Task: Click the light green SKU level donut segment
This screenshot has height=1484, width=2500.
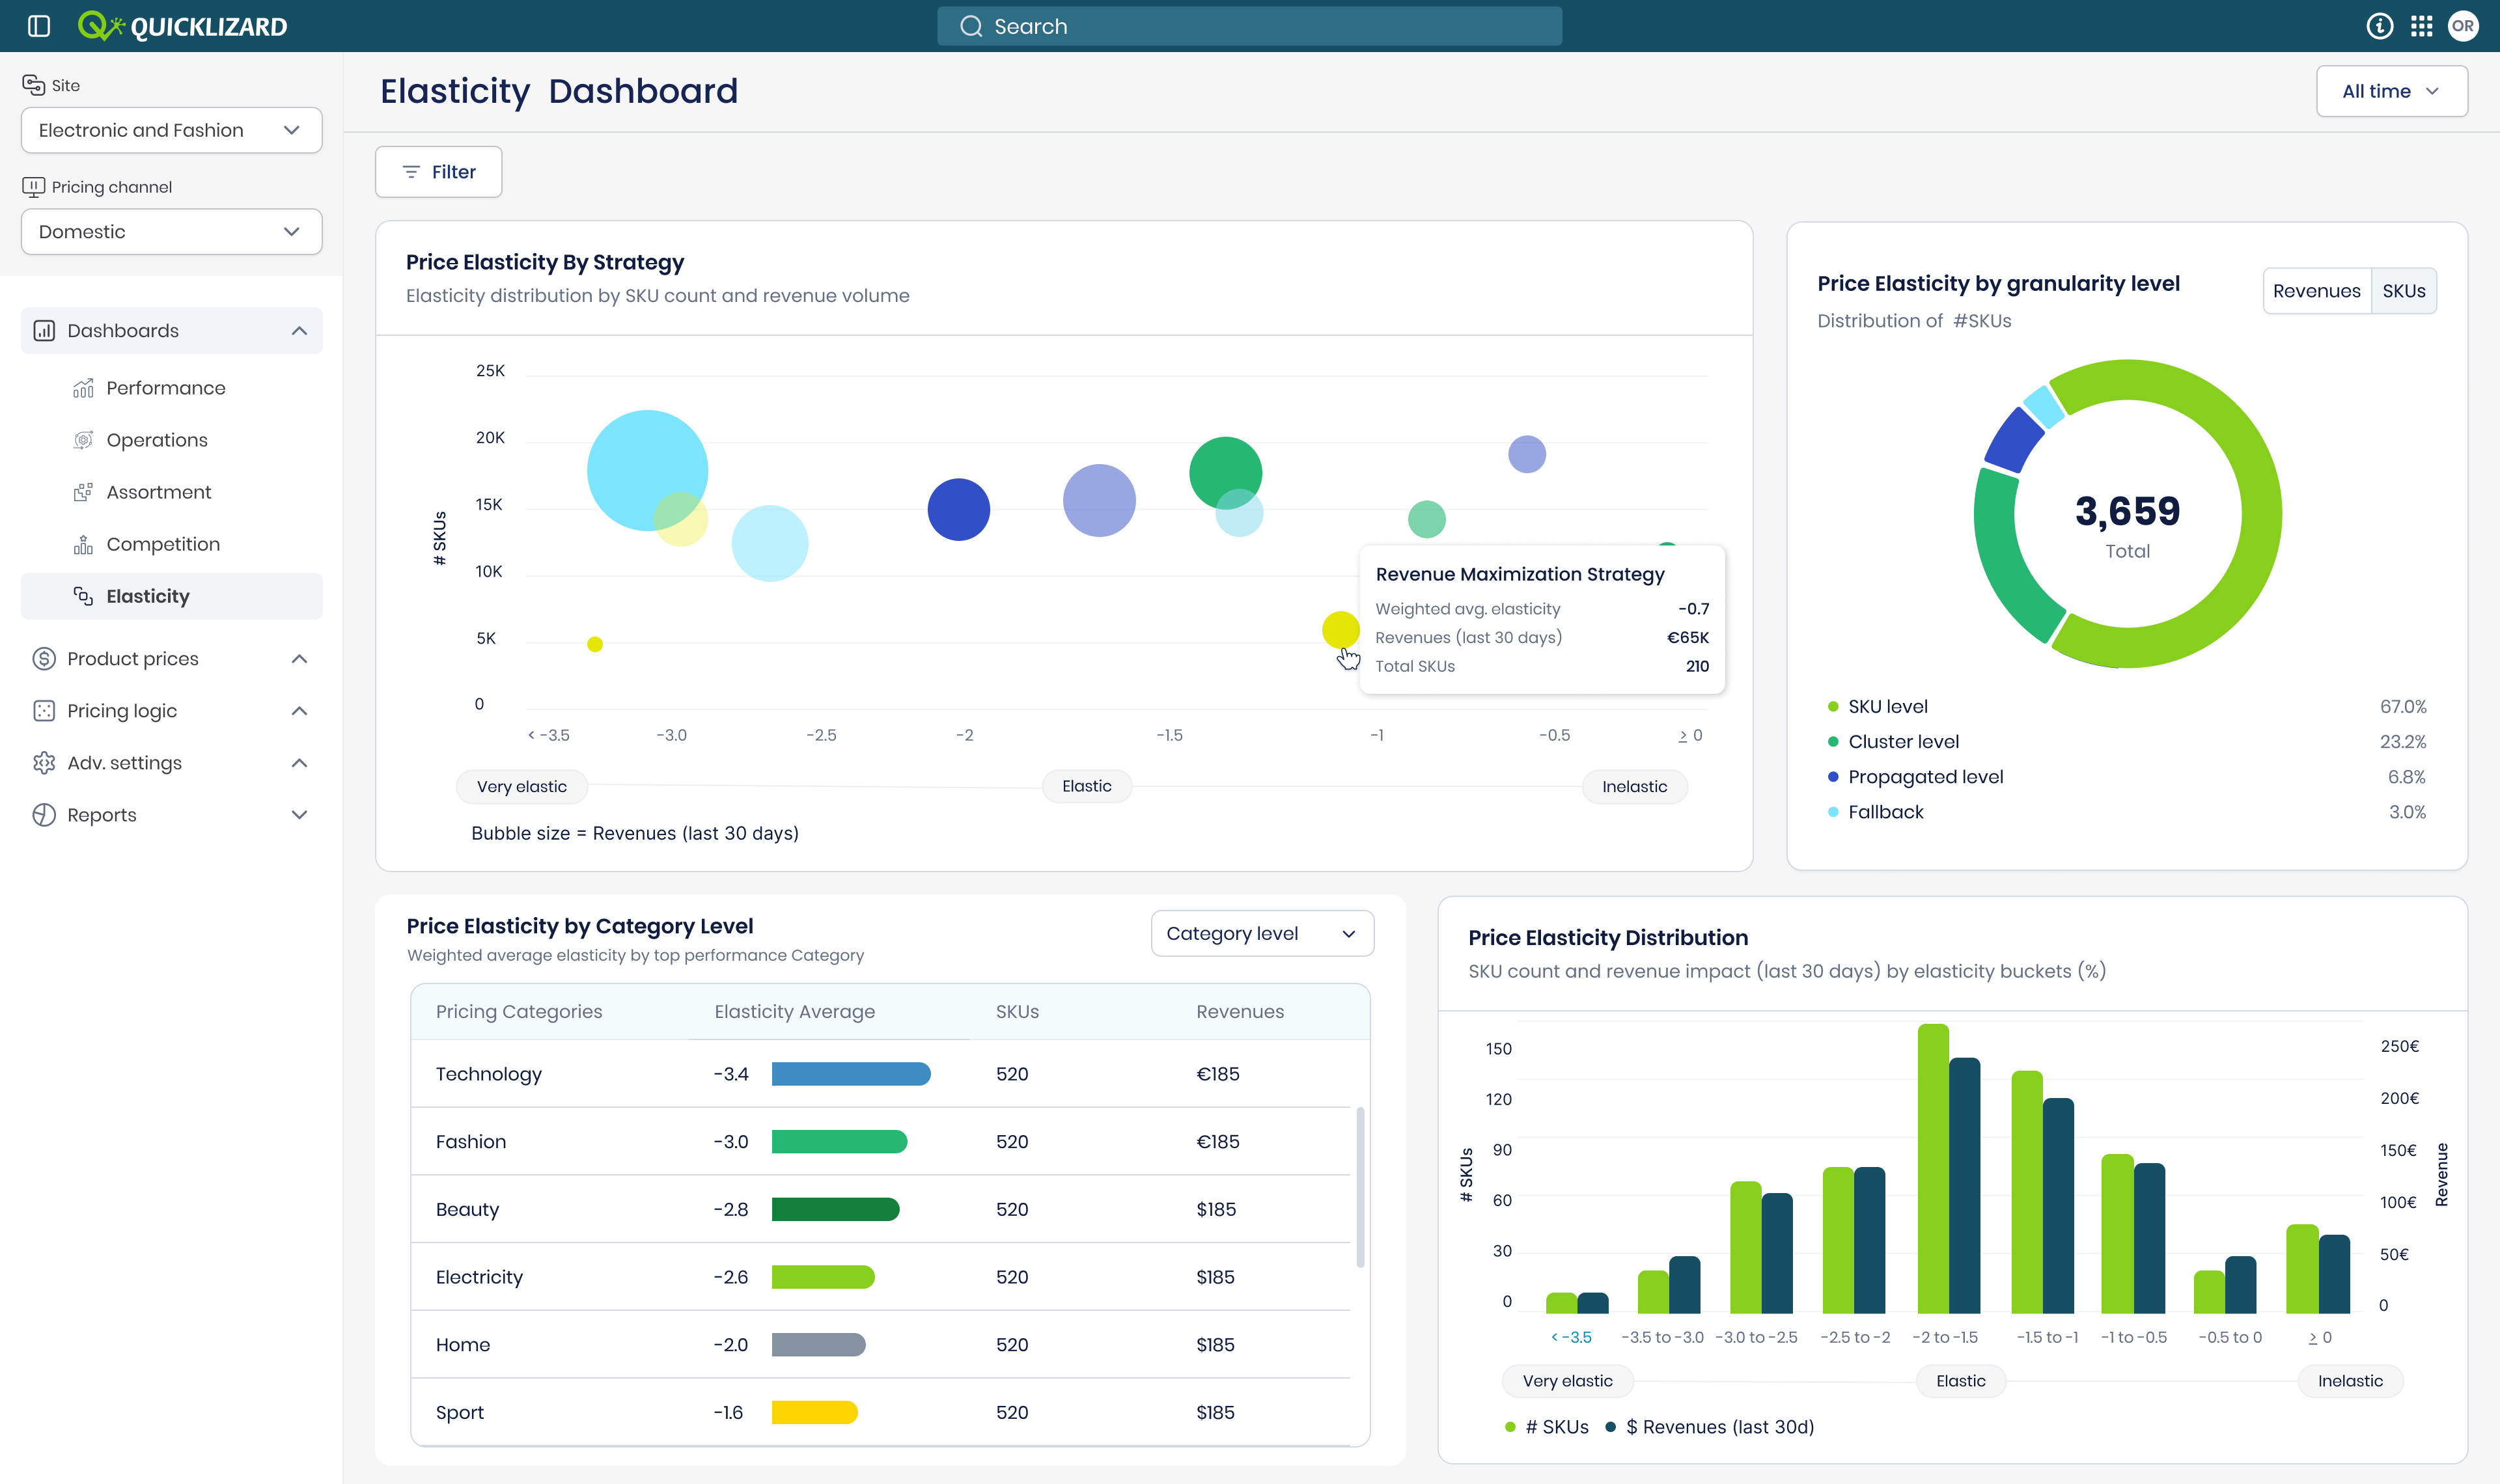Action: point(2262,514)
